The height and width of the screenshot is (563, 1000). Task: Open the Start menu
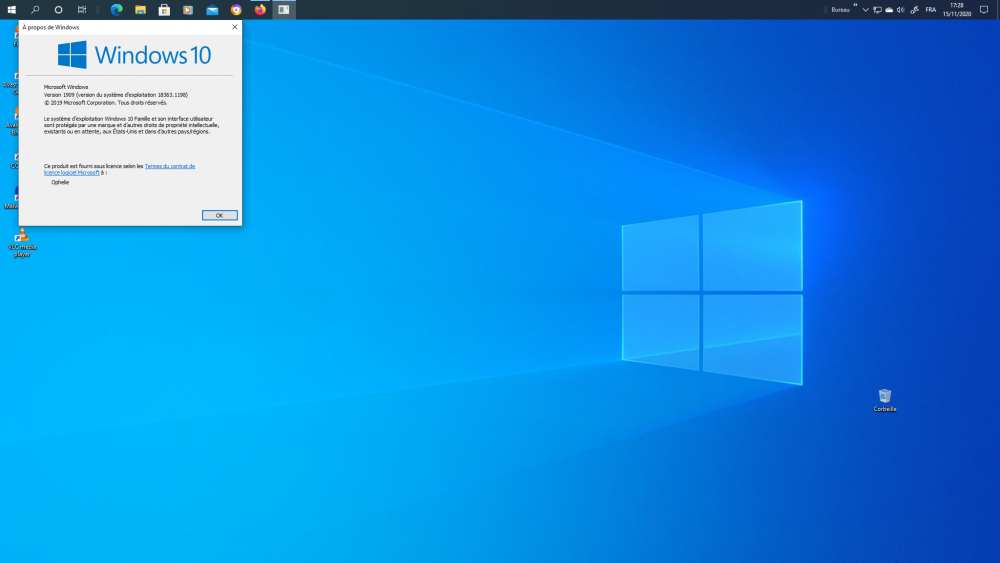(x=12, y=10)
